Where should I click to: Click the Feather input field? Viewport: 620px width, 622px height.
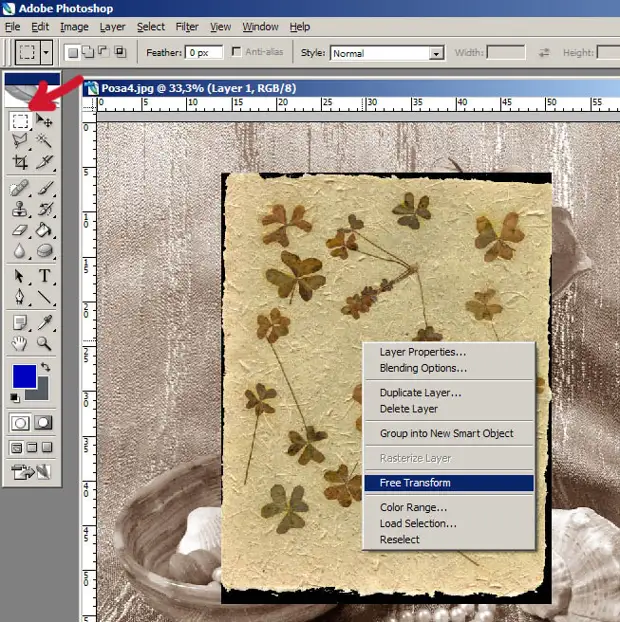tap(205, 53)
